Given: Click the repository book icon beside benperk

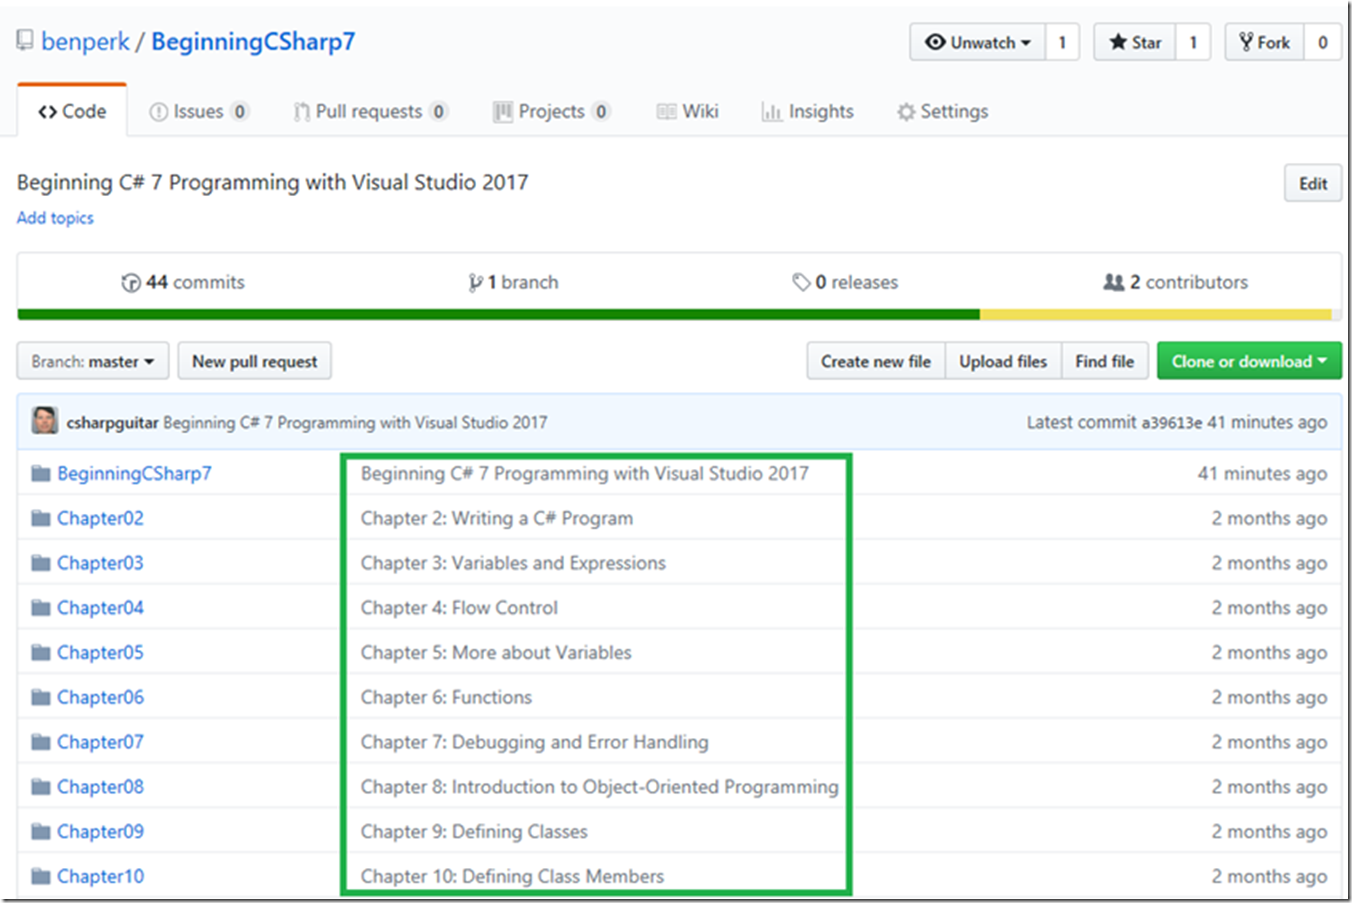Looking at the screenshot, I should (25, 41).
